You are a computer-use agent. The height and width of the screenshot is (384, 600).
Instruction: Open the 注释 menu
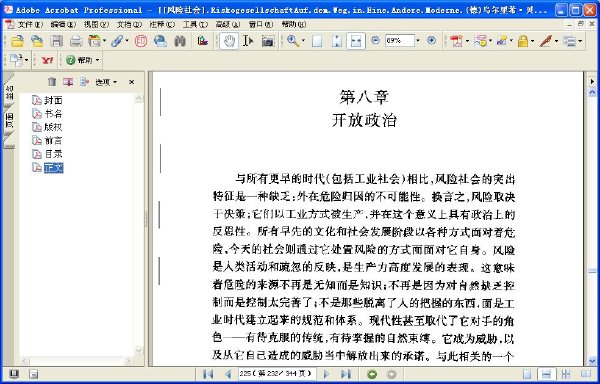162,24
